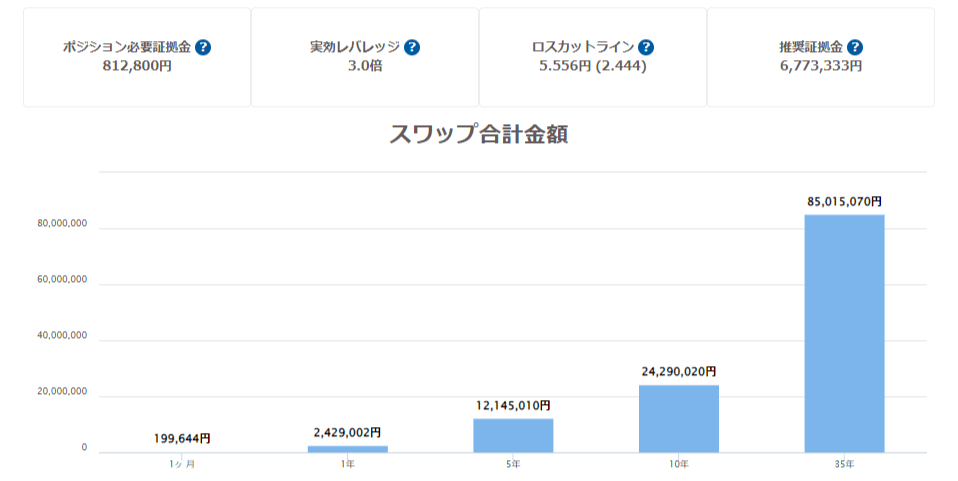958x481 pixels.
Task: Click the 199,644円 label for one month
Action: [x=182, y=438]
